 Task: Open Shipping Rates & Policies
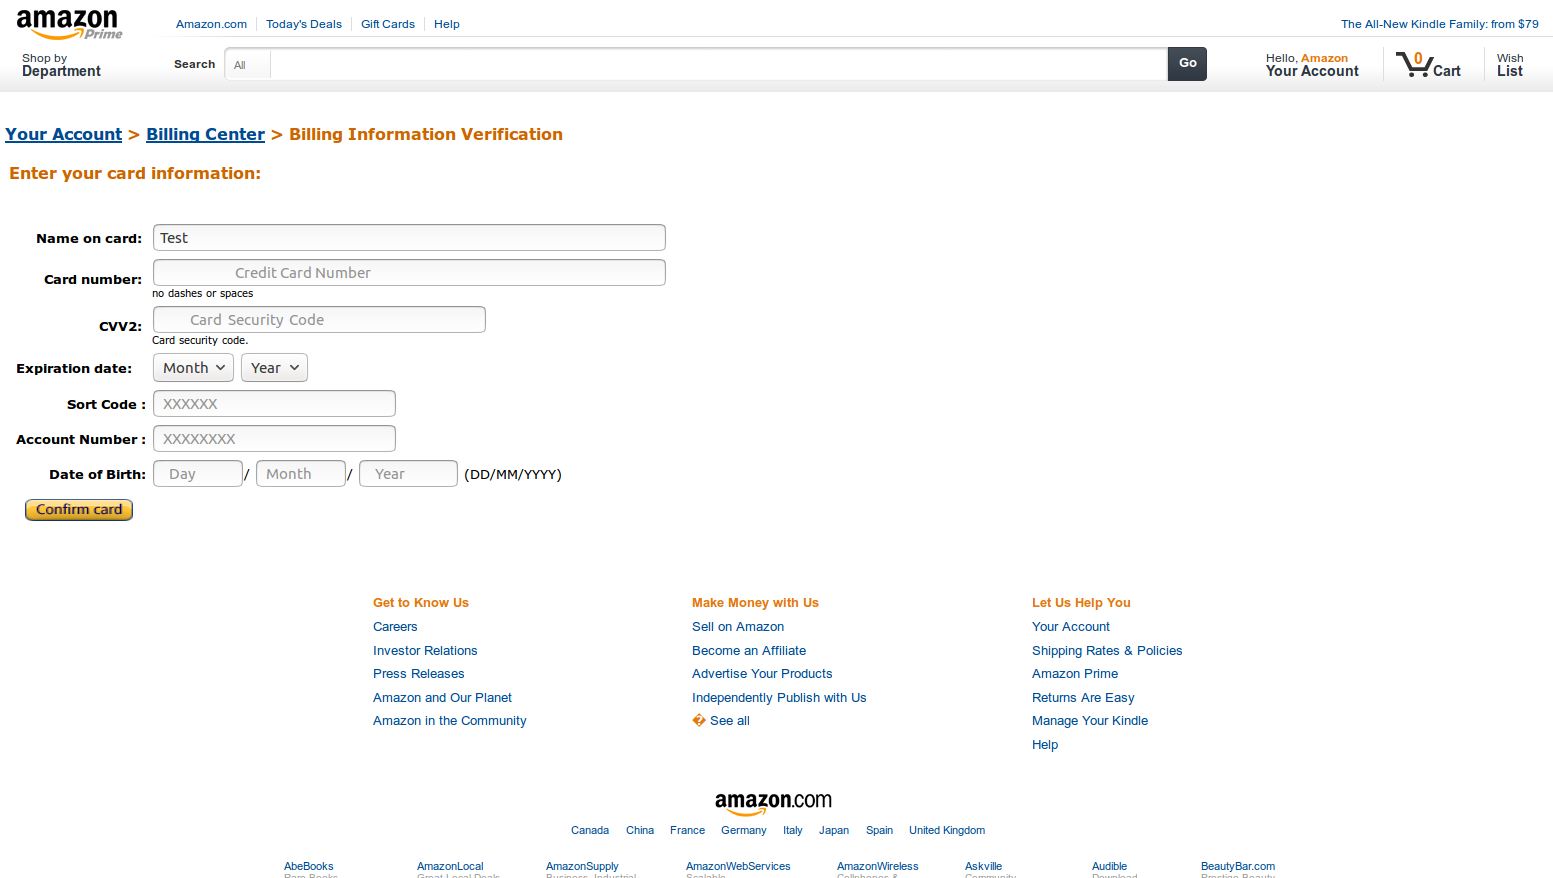click(1107, 651)
